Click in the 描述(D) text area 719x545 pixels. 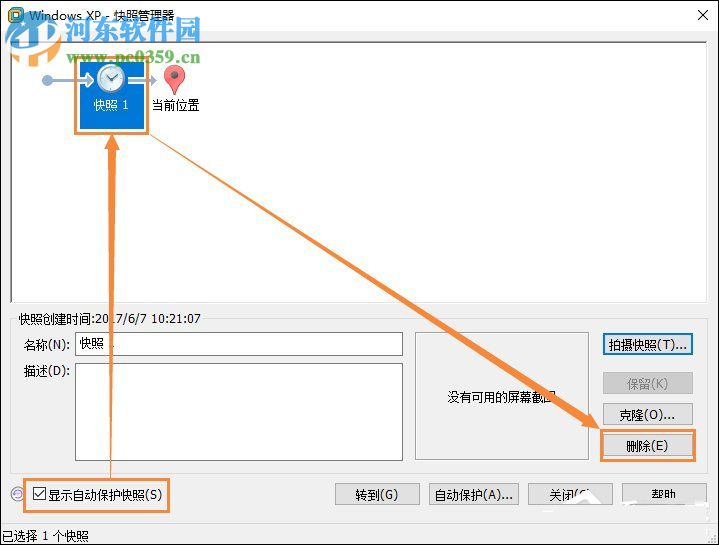click(x=239, y=412)
